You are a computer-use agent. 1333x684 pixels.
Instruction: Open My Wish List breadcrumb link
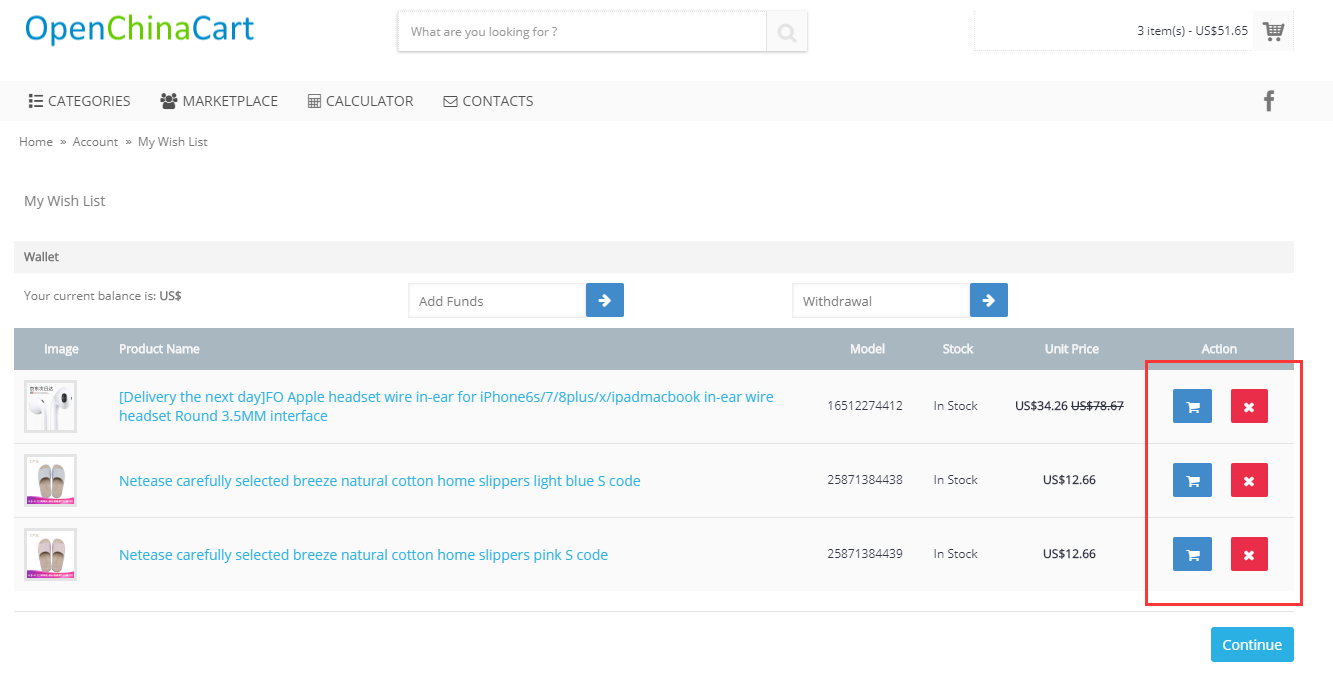coord(173,142)
